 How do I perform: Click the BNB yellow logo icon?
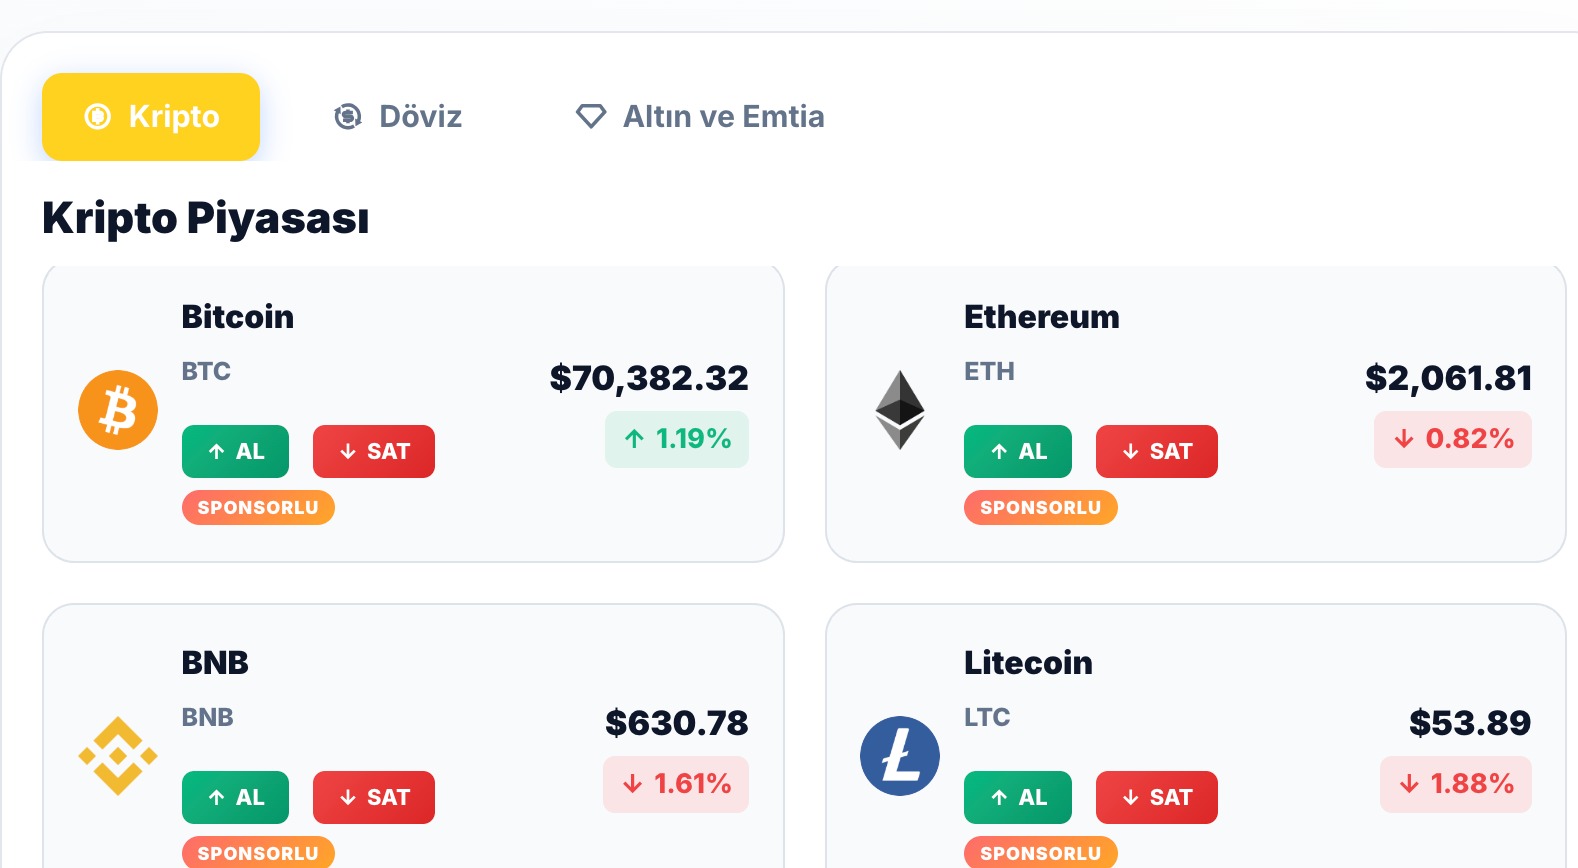(117, 755)
